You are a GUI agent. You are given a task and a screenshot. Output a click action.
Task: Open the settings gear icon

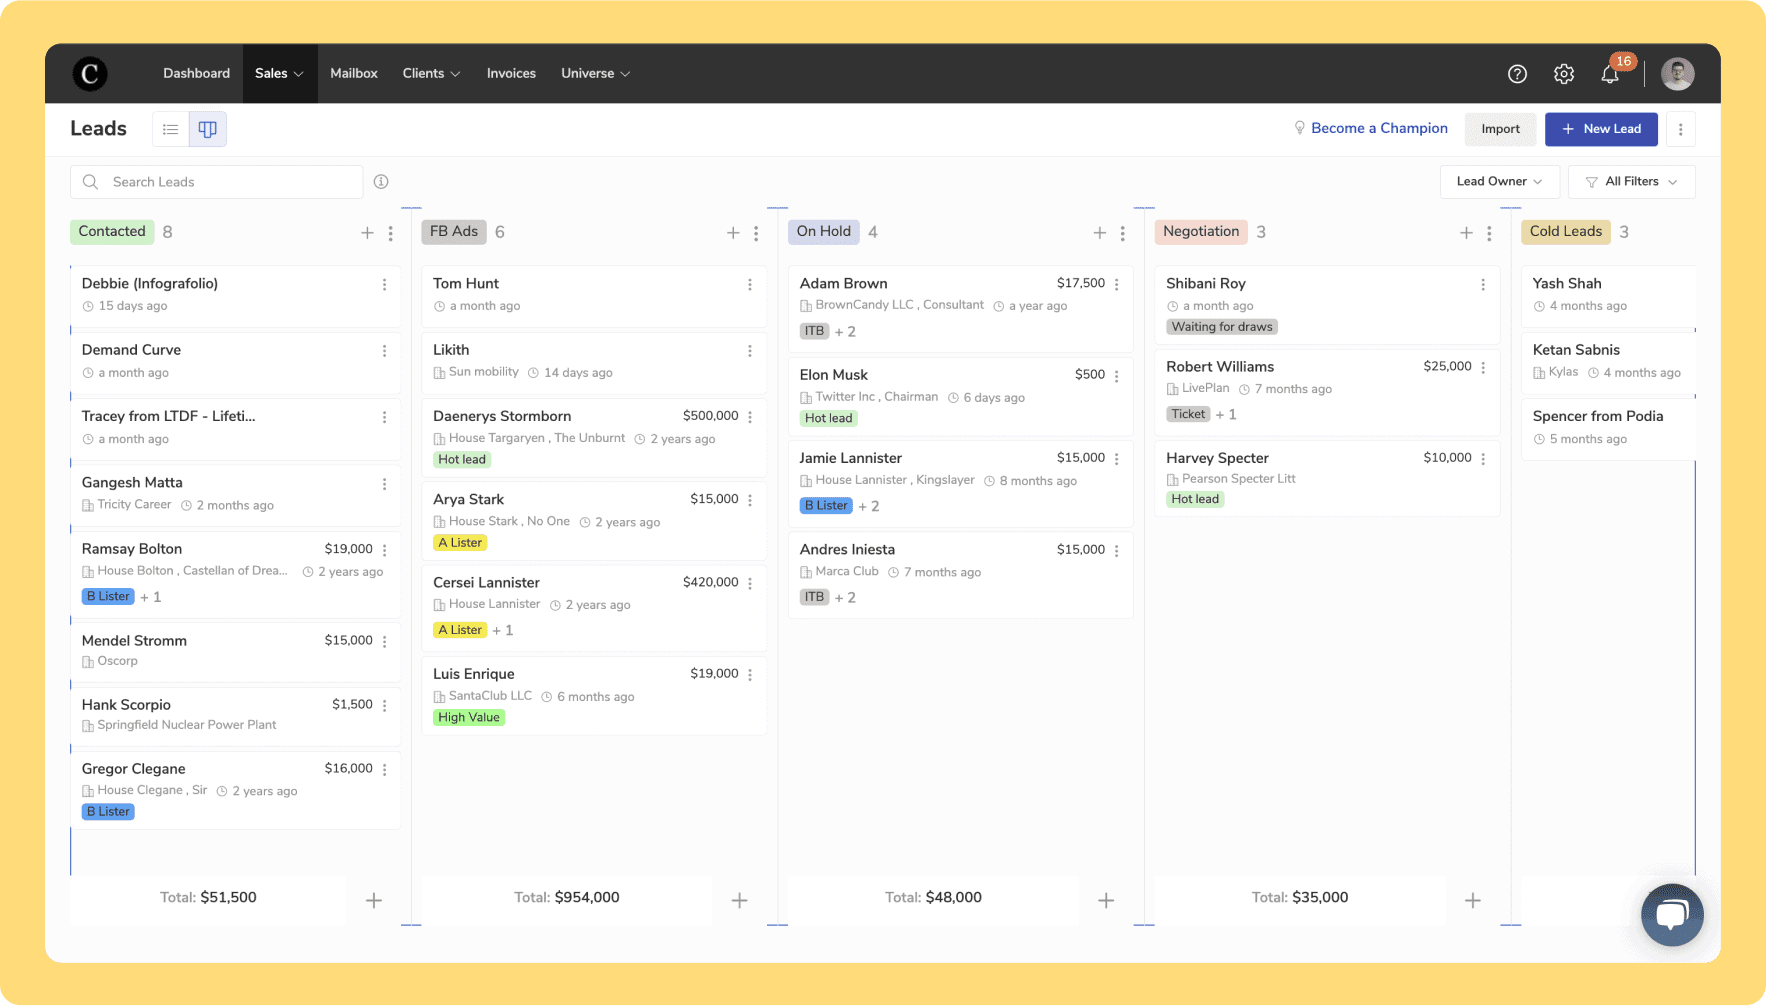tap(1564, 74)
